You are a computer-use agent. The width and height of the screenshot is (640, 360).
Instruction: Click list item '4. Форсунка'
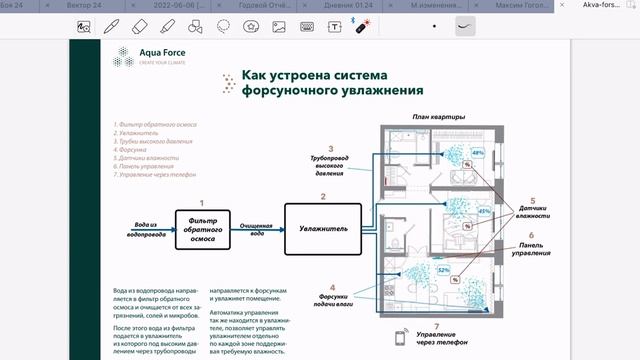[x=129, y=150]
